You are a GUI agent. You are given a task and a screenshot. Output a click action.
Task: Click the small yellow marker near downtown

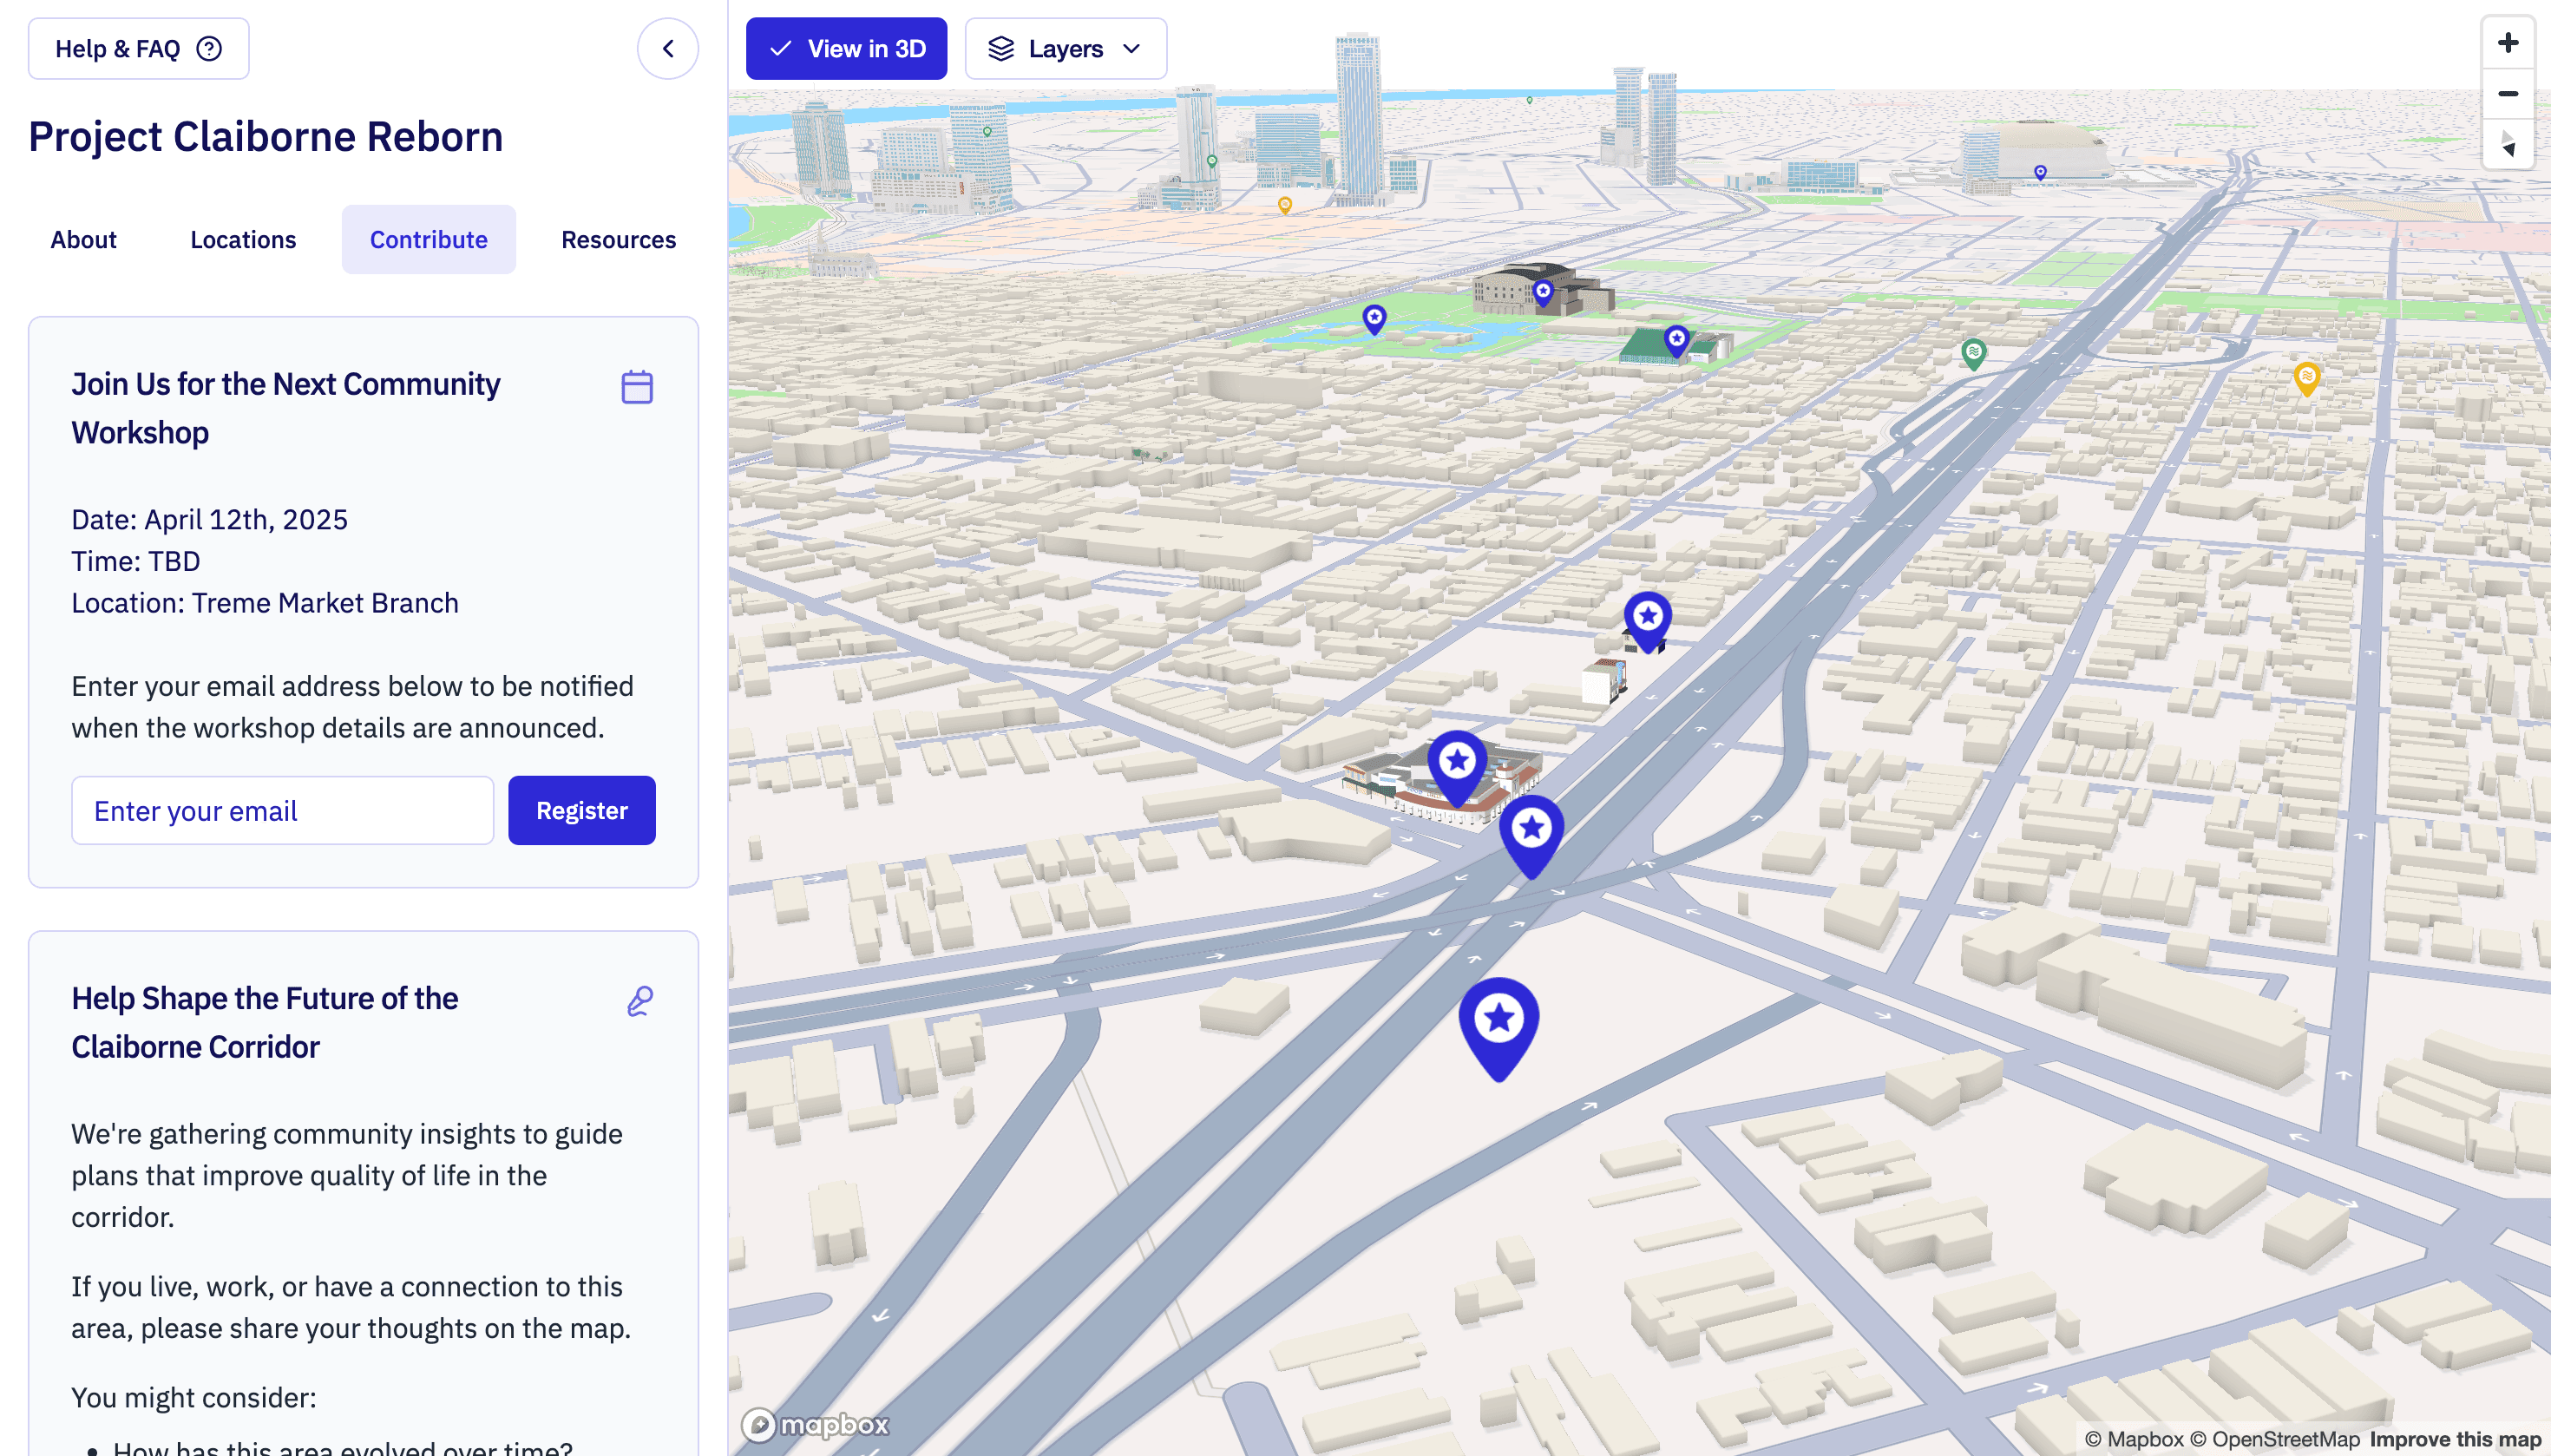(x=1285, y=206)
